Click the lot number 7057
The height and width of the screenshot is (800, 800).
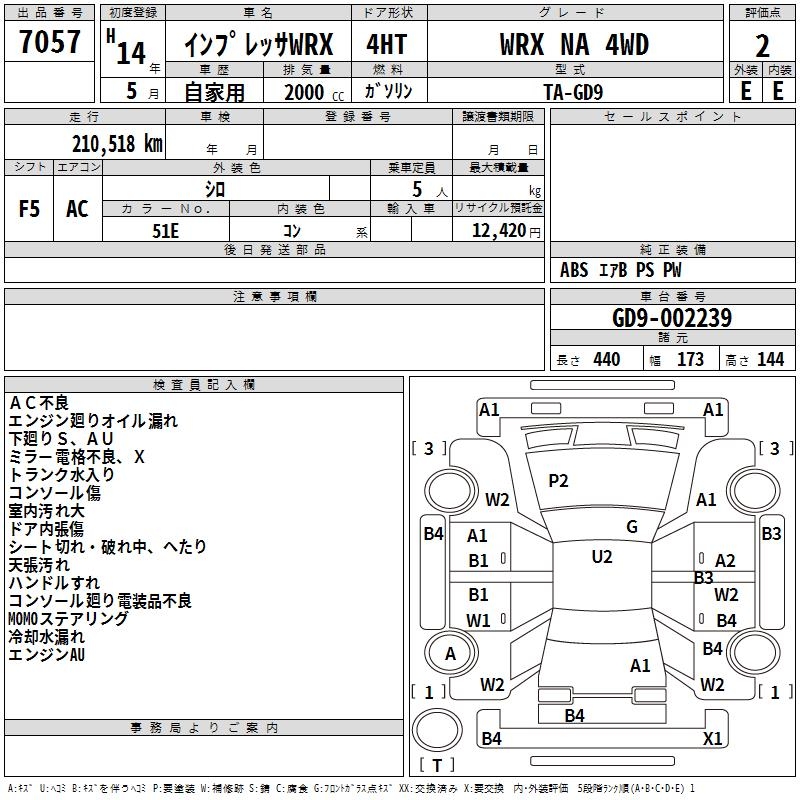click(49, 41)
